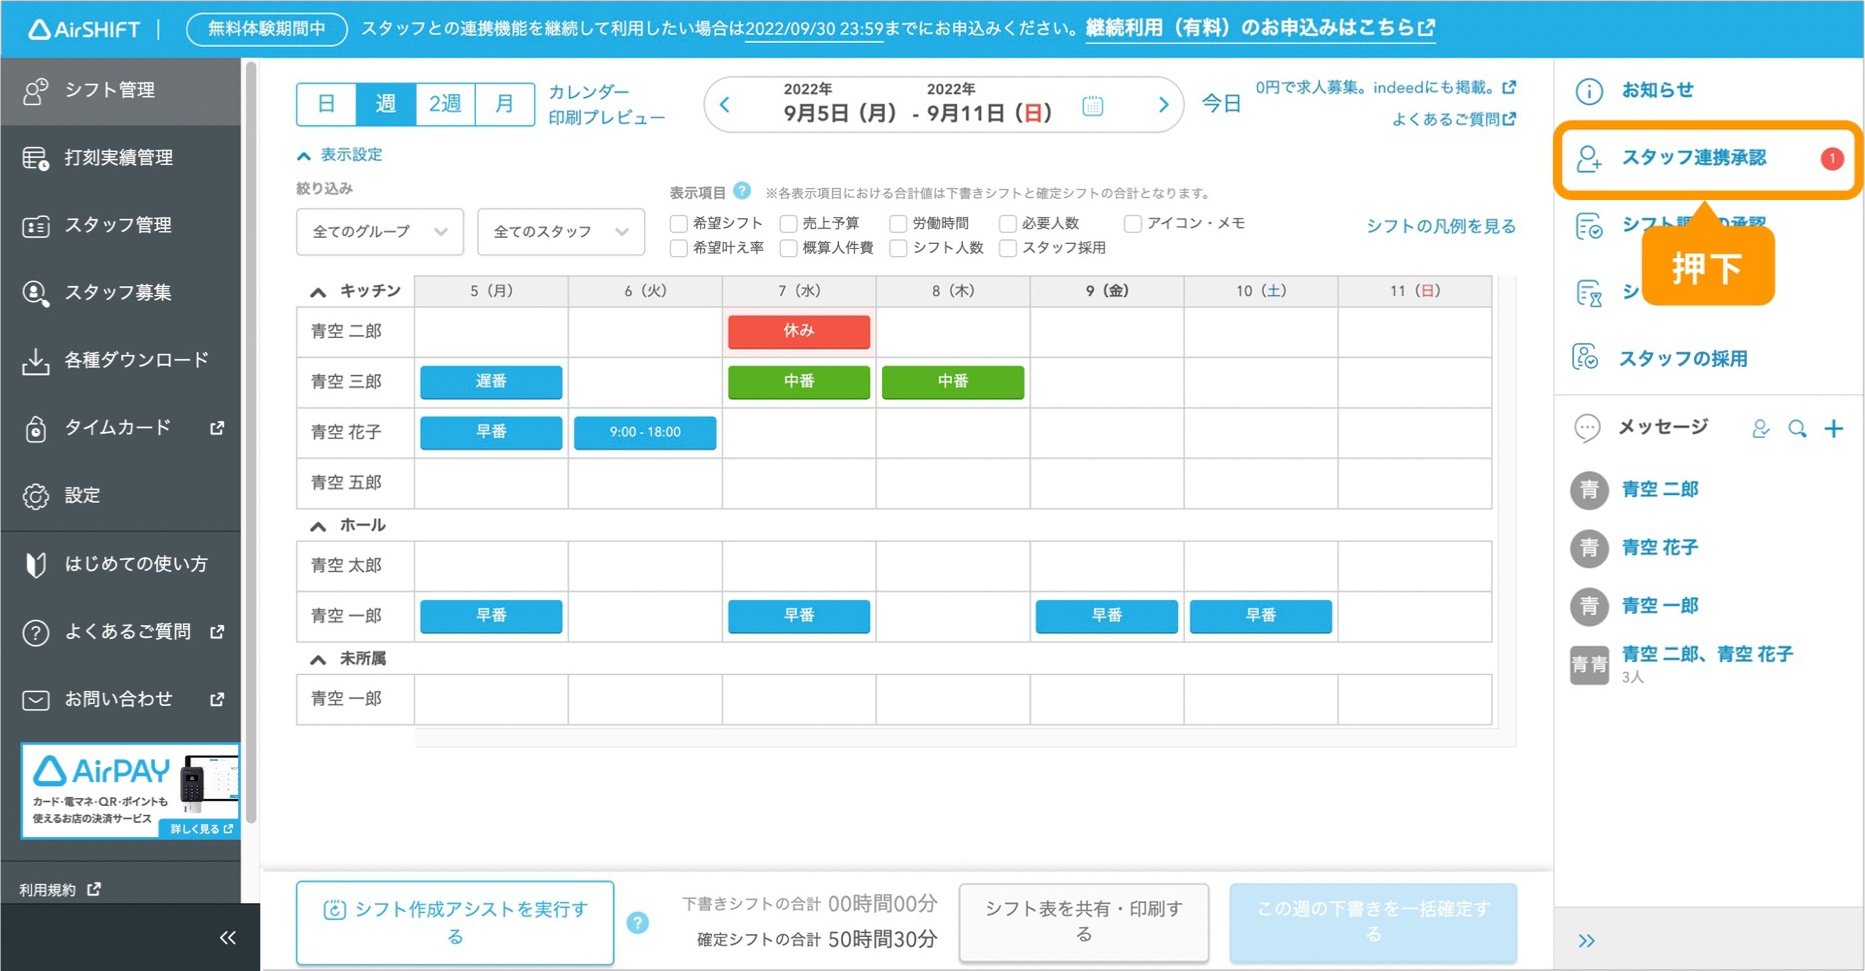Open 打刻実績管理 in the sidebar
Screen dimensions: 1865x971
click(119, 158)
